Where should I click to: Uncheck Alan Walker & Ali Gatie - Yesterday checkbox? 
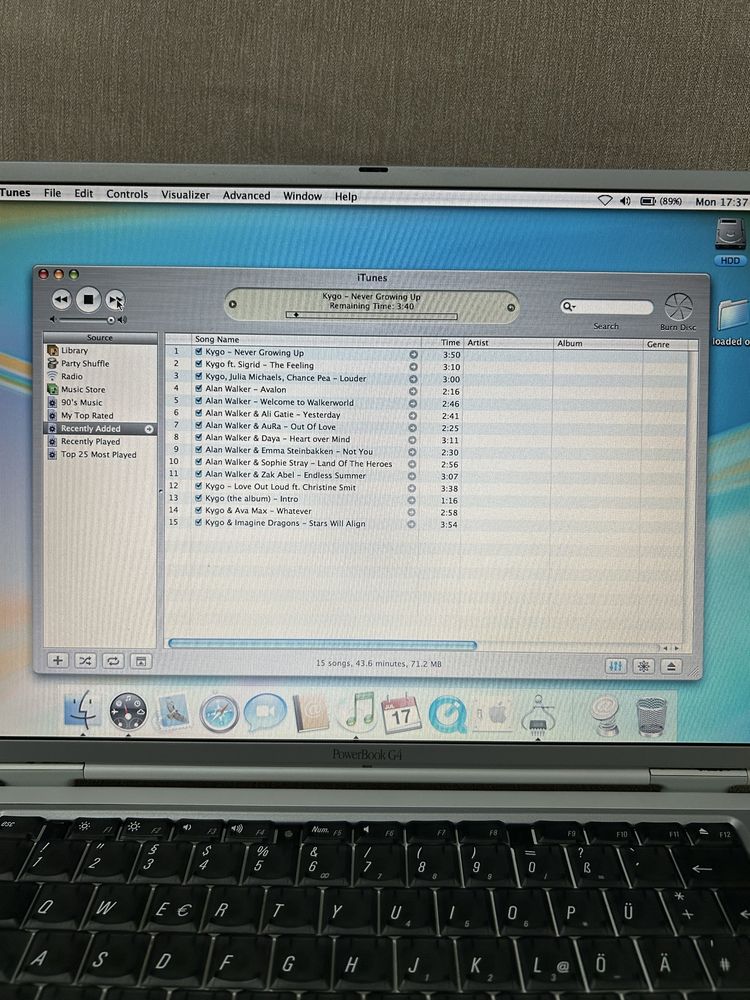click(199, 413)
